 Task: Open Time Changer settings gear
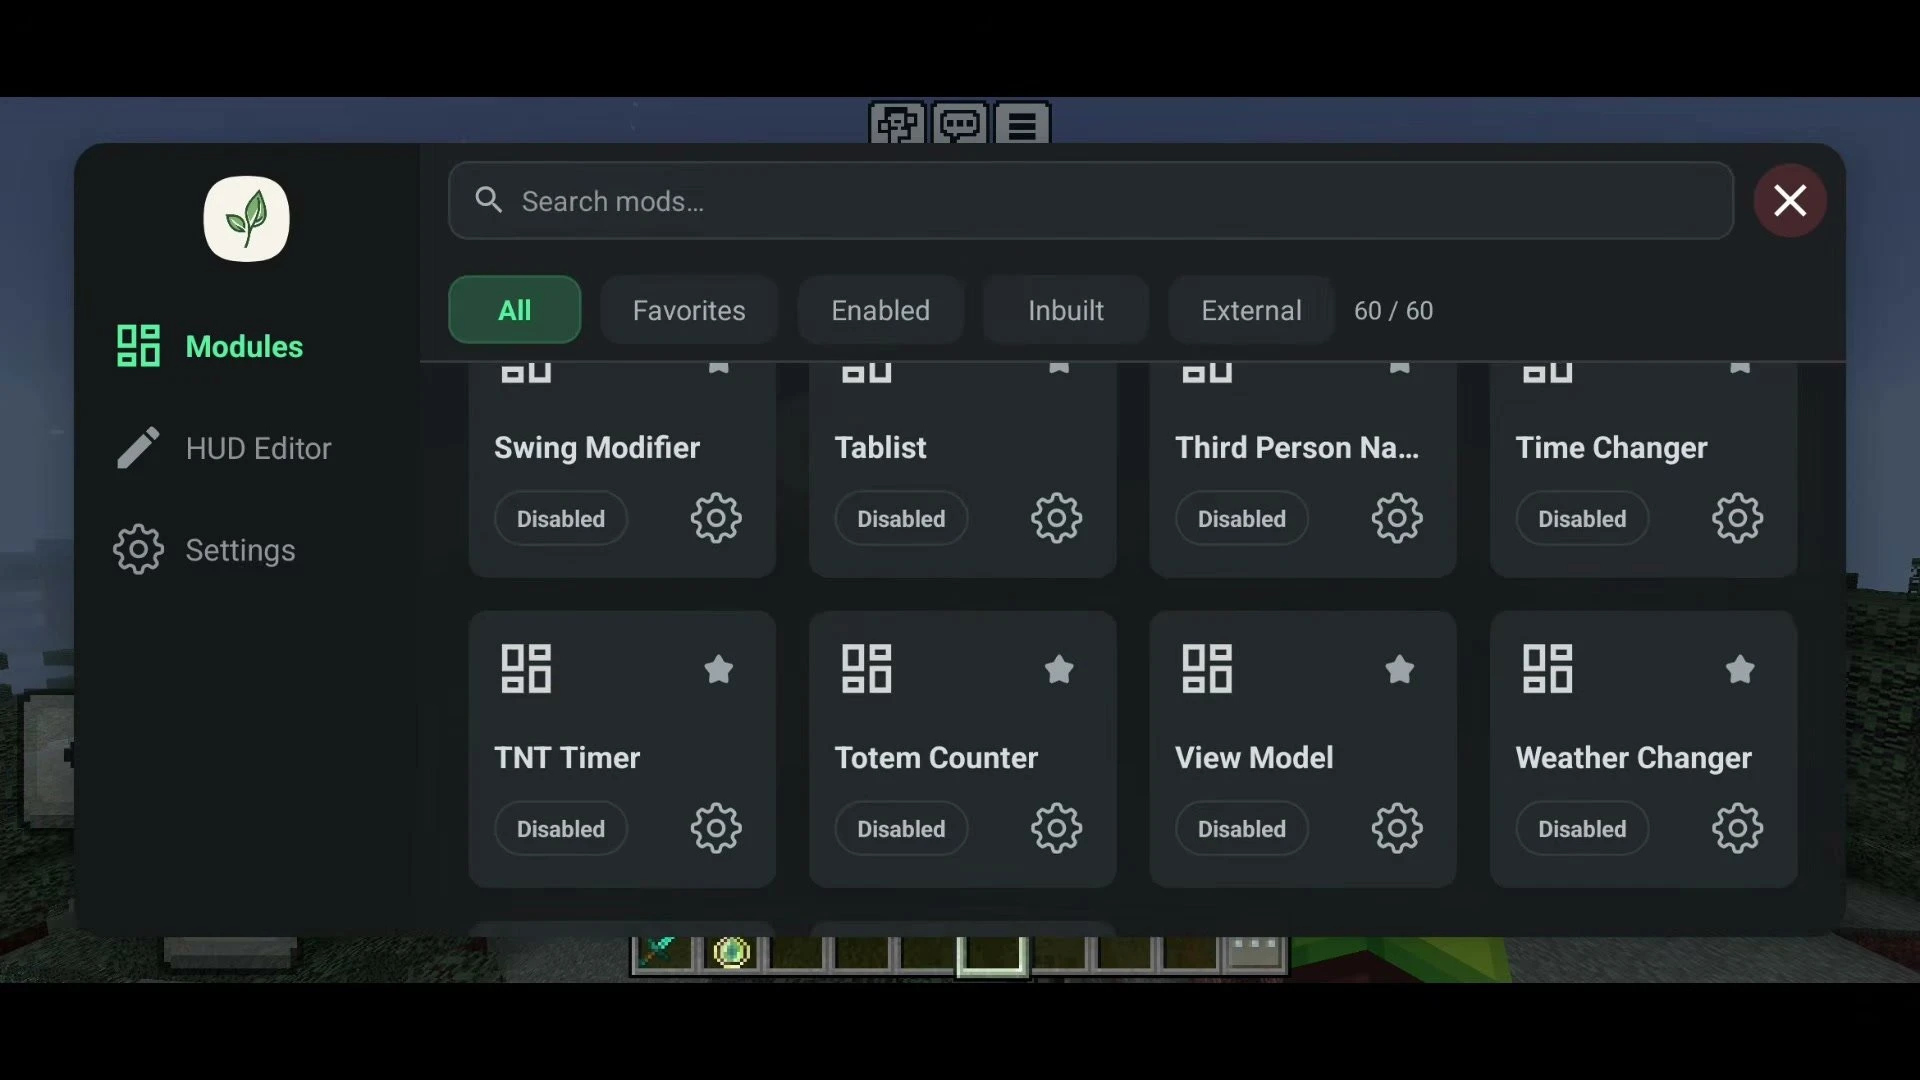(x=1737, y=518)
